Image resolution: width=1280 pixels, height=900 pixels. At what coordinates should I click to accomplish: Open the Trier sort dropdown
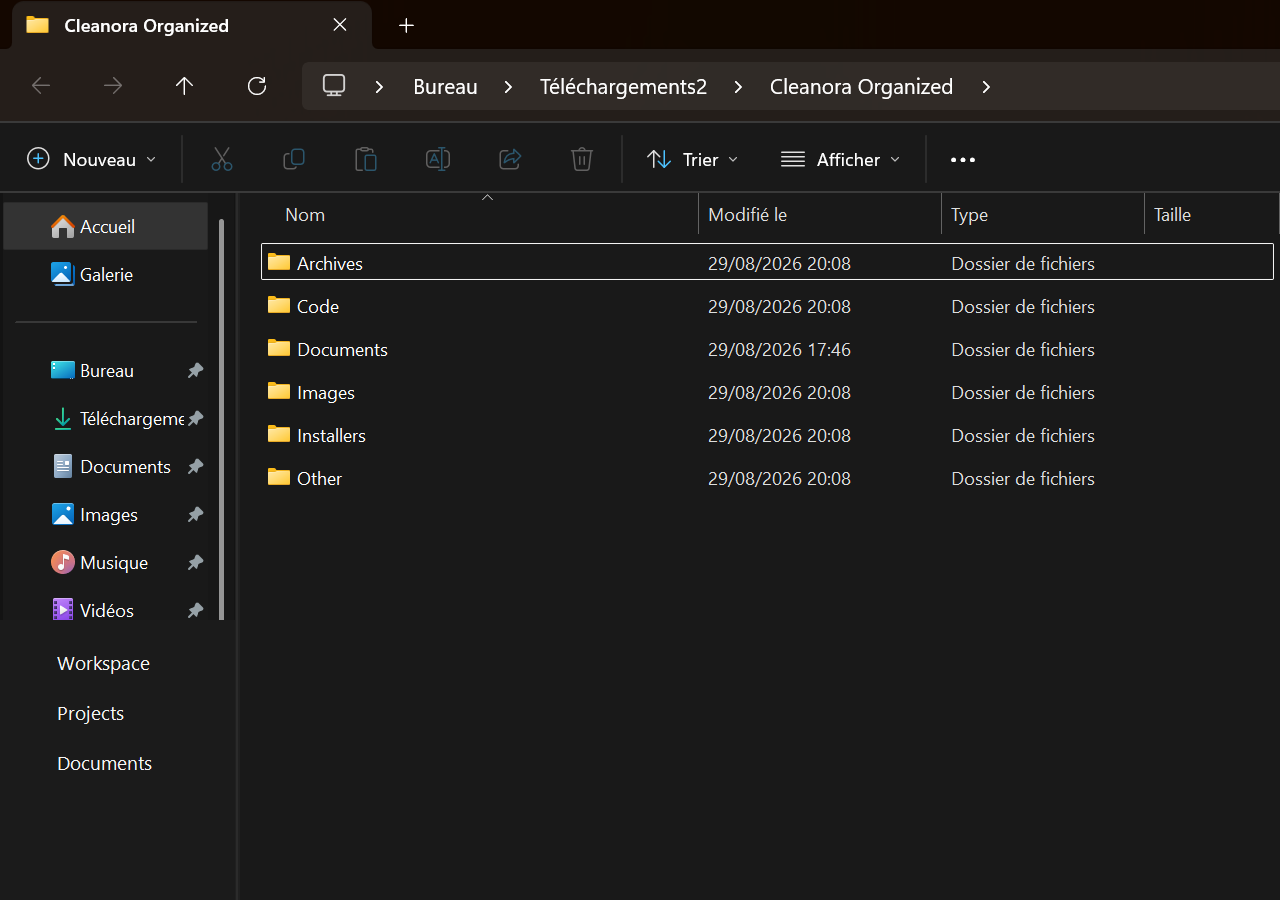point(693,159)
